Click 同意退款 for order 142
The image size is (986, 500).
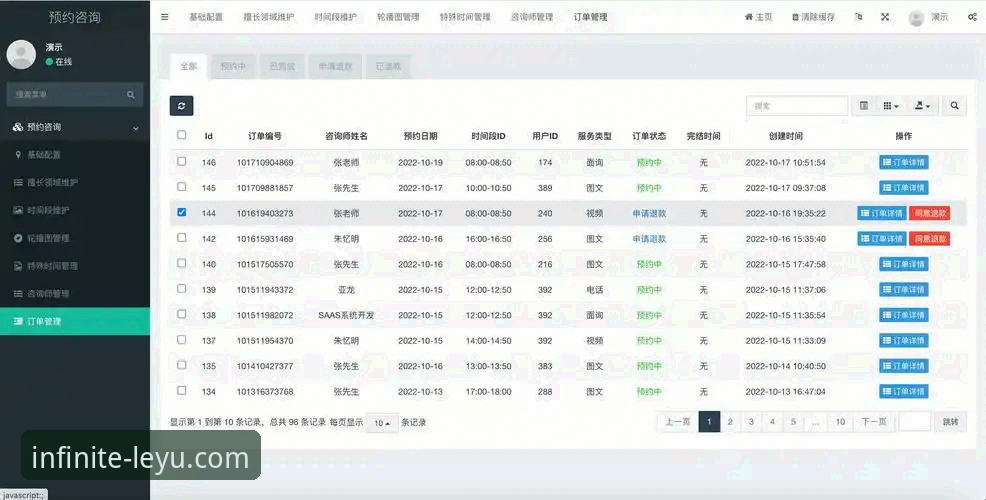pos(930,239)
